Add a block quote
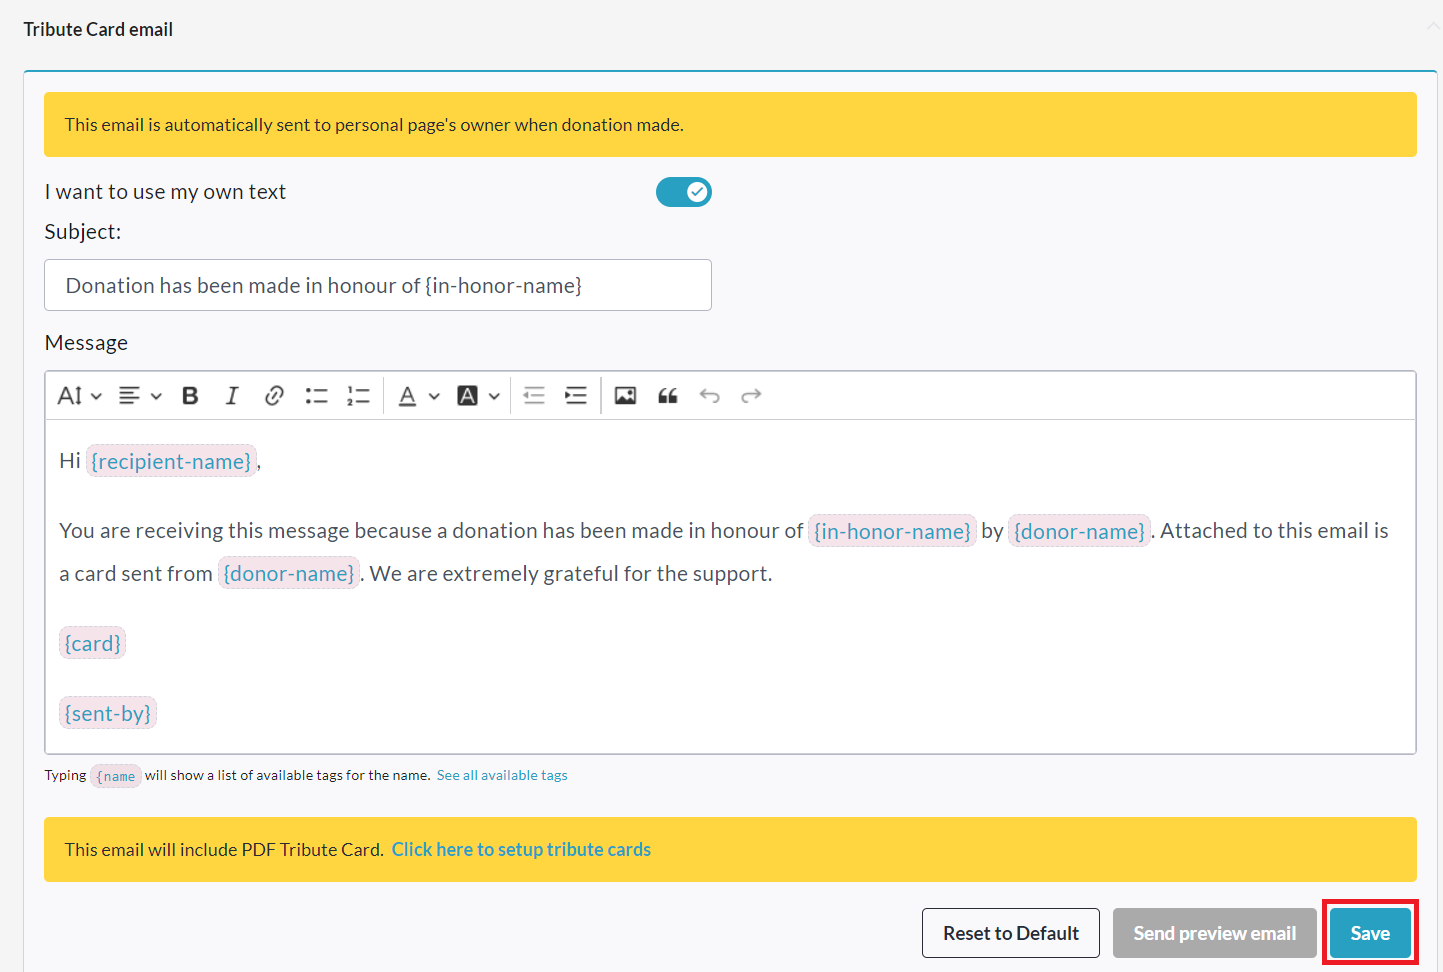The image size is (1443, 972). coord(668,396)
